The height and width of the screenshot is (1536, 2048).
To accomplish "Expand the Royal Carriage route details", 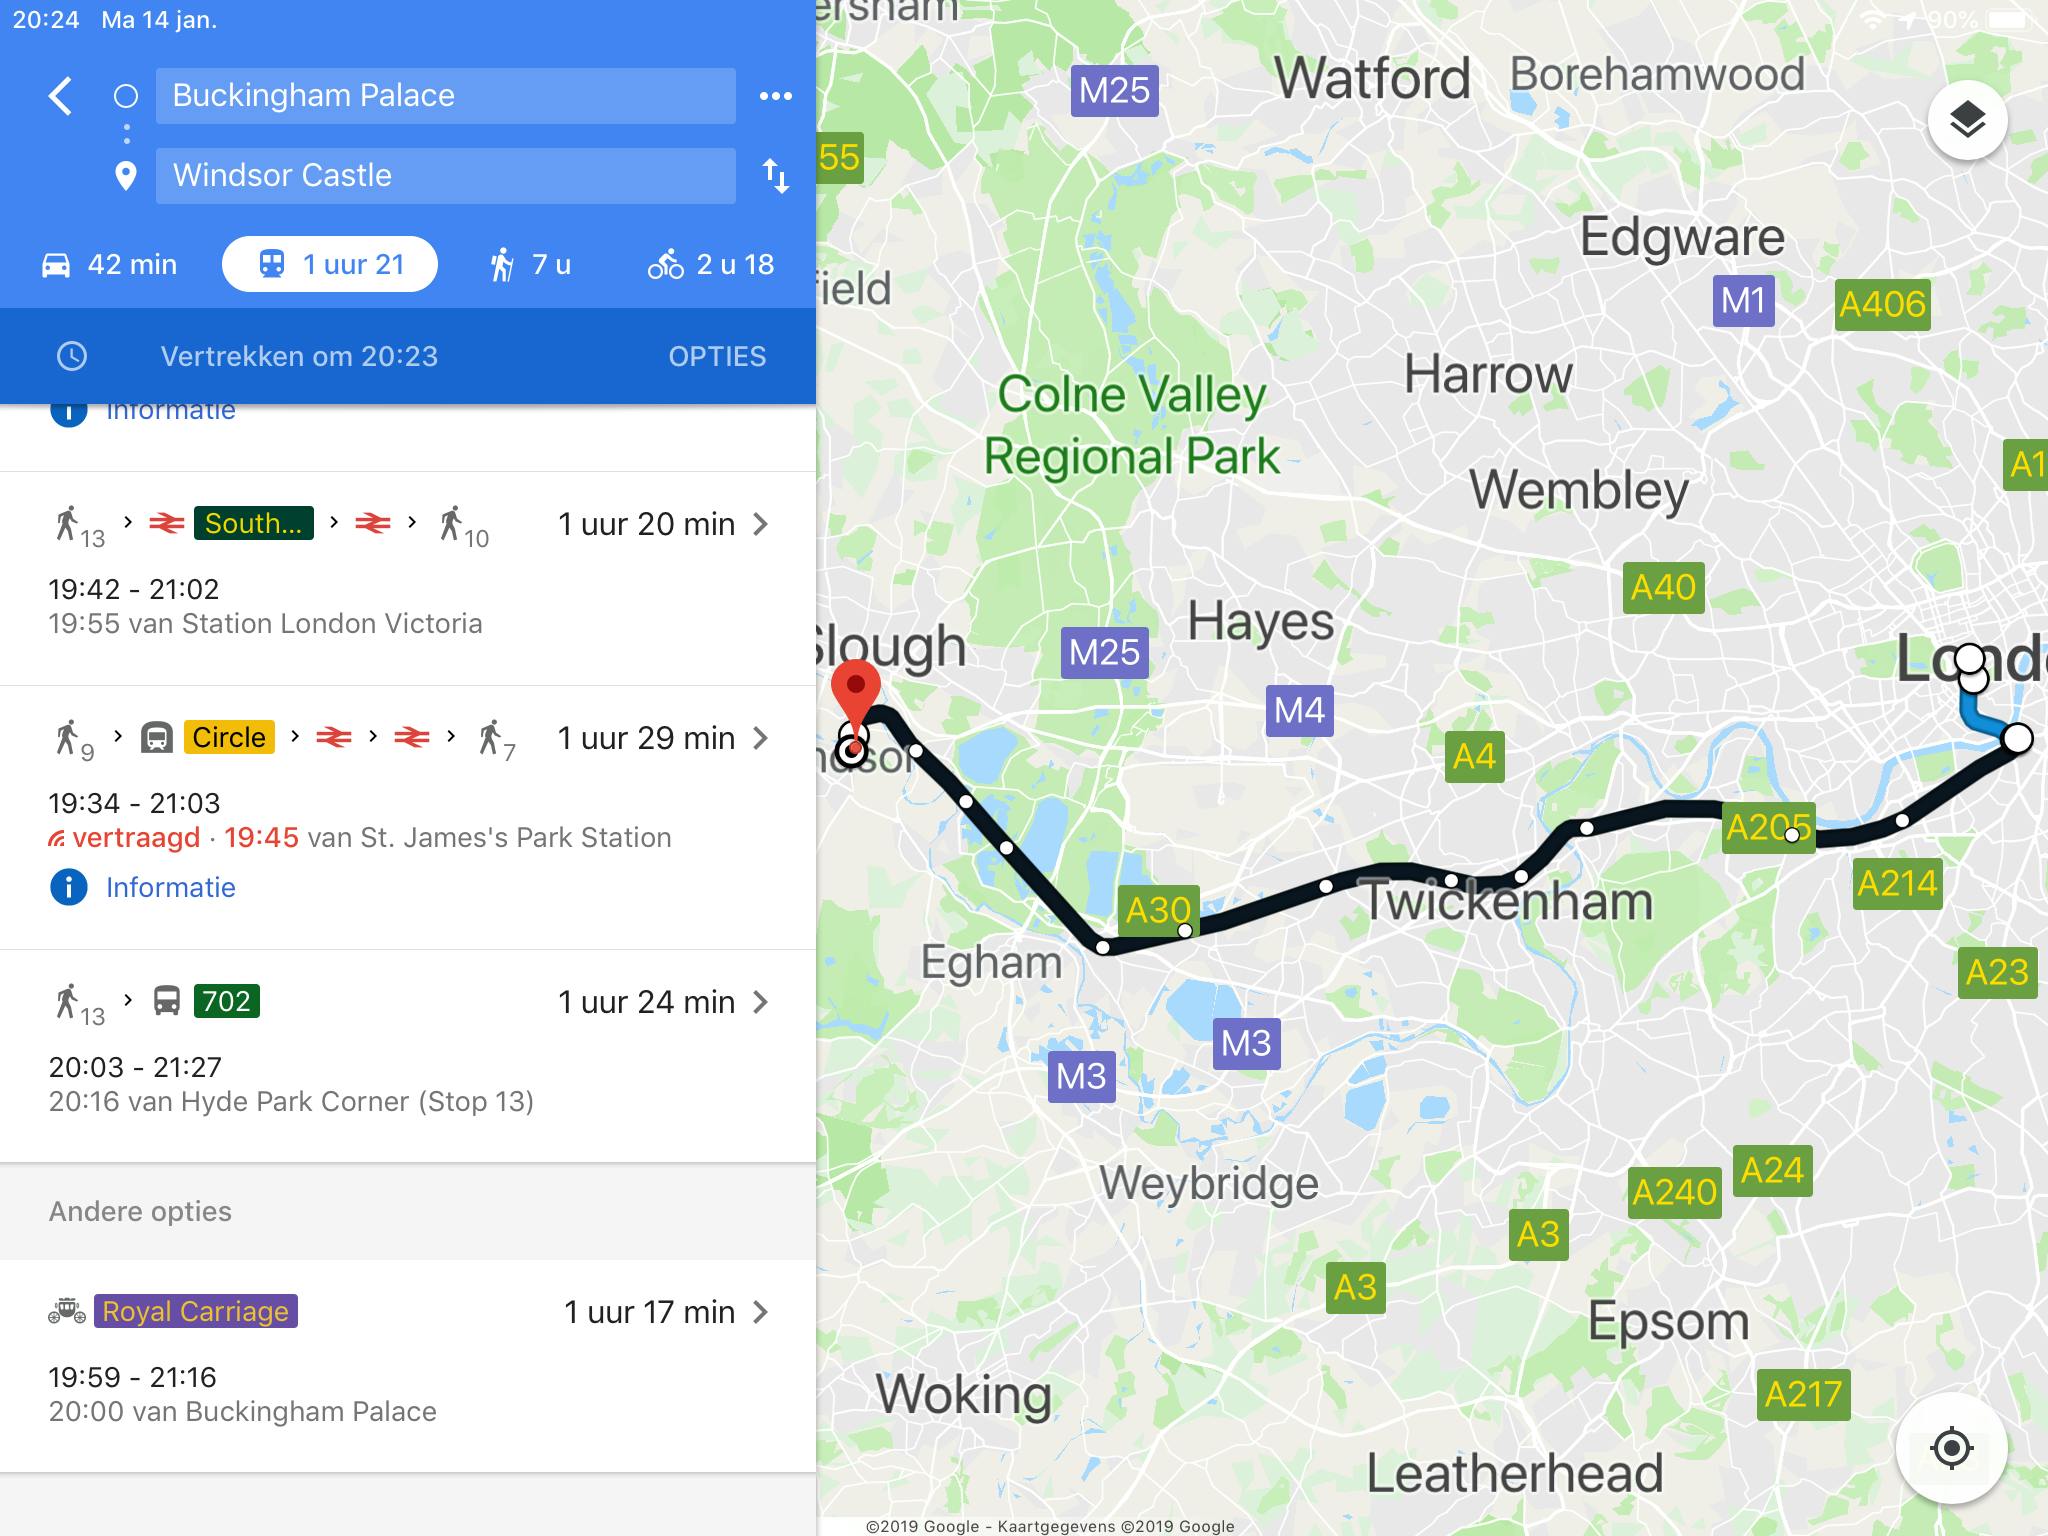I will 761,1312.
